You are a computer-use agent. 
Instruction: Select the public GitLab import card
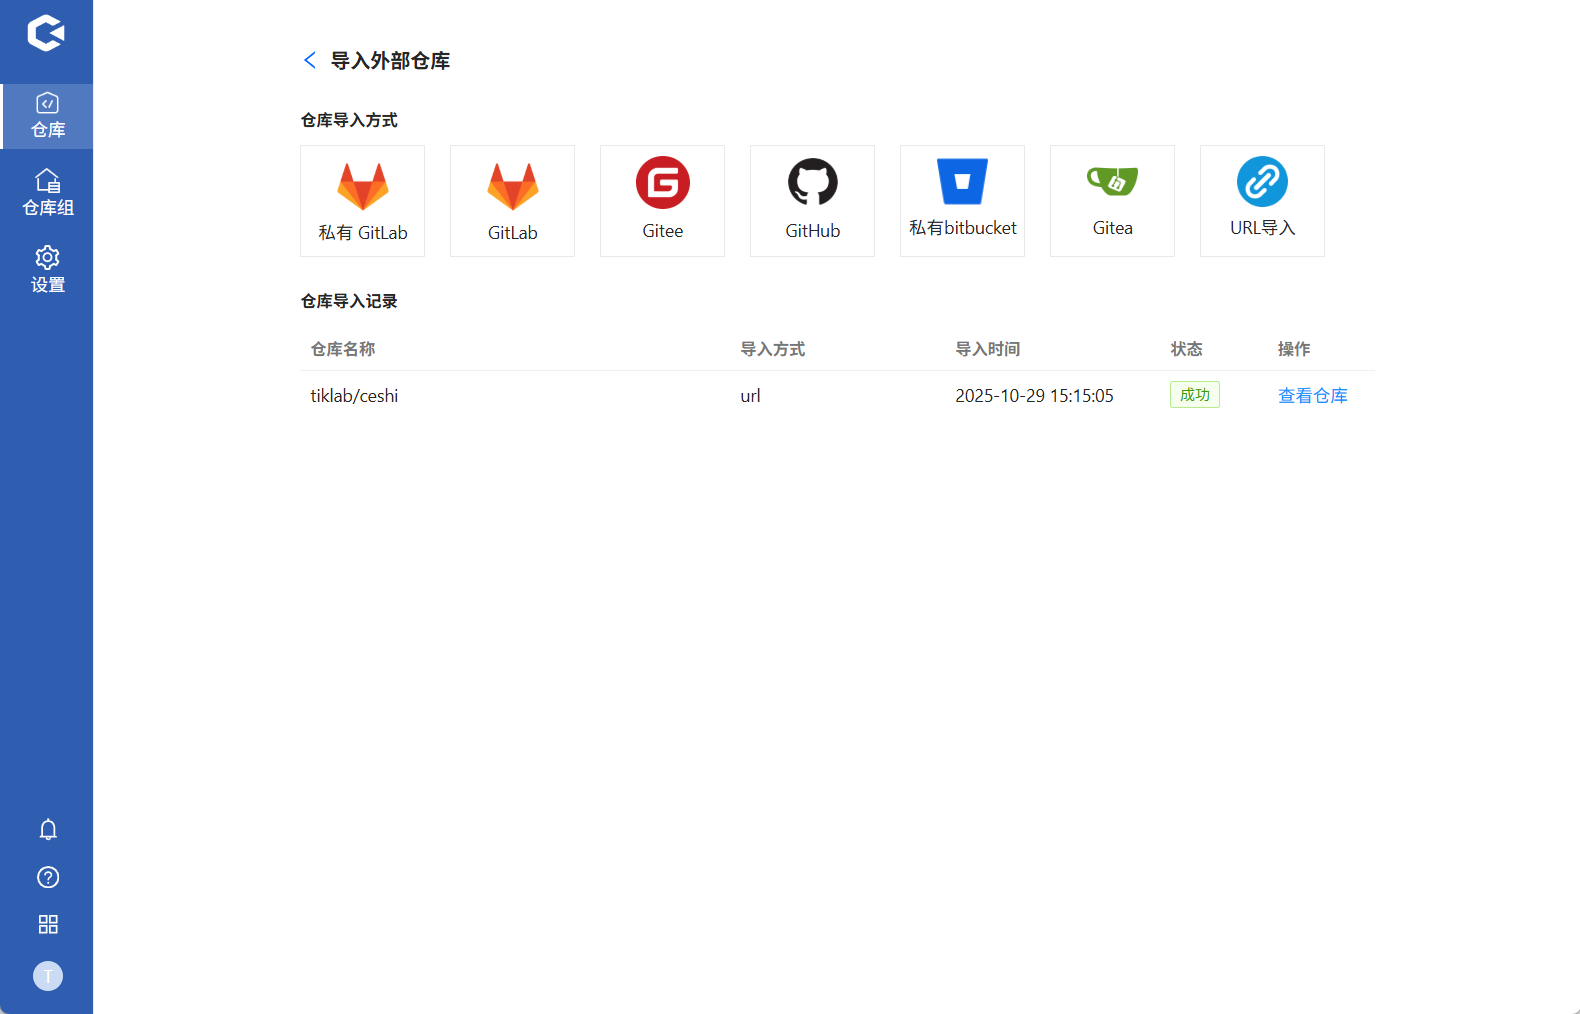(512, 201)
